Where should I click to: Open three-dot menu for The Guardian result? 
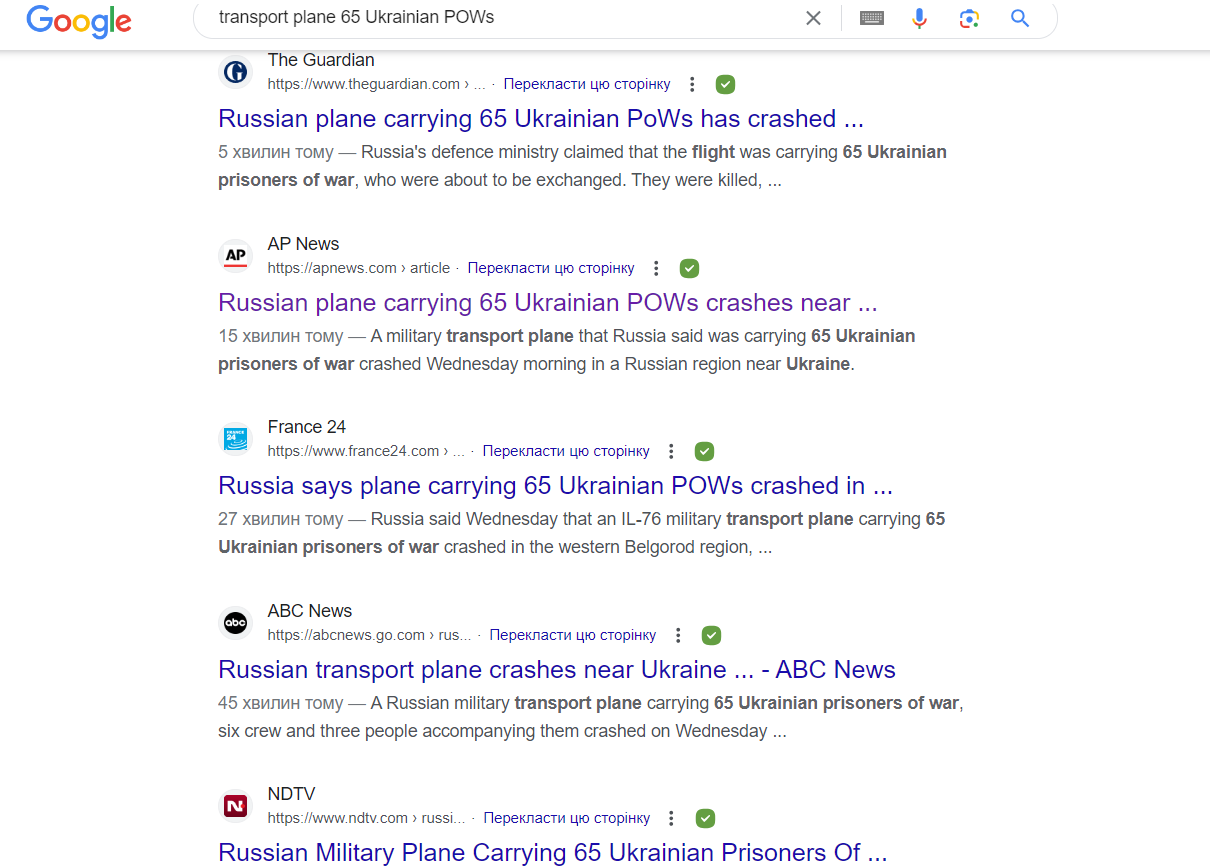692,84
